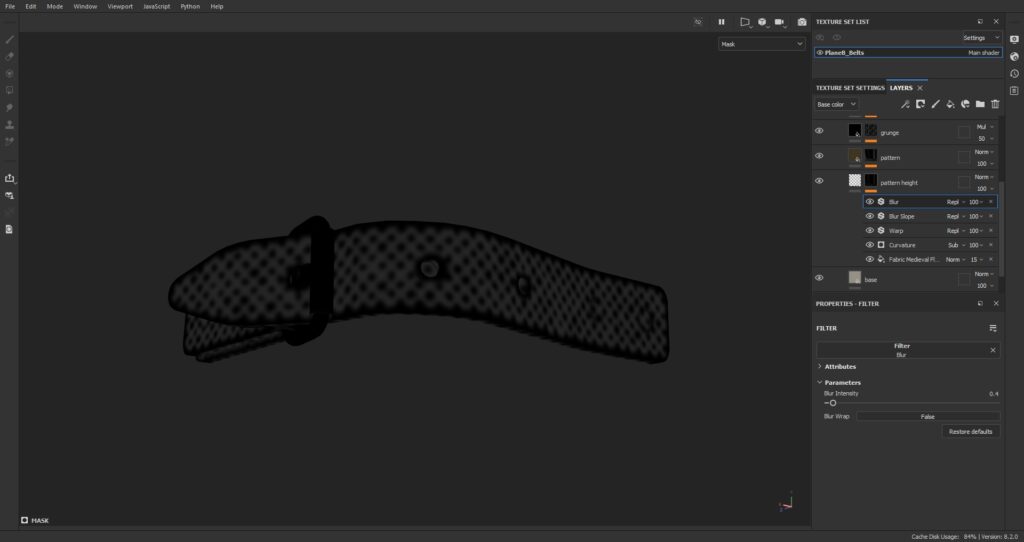Open the Python menu
This screenshot has height=542, width=1024.
click(190, 7)
